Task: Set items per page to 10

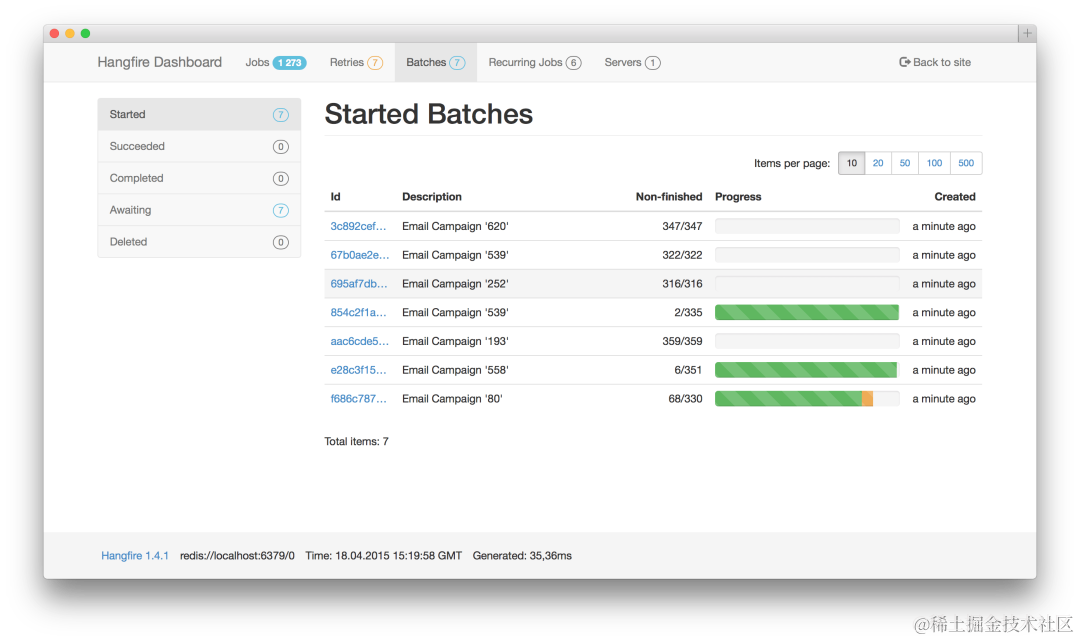Action: coord(851,163)
